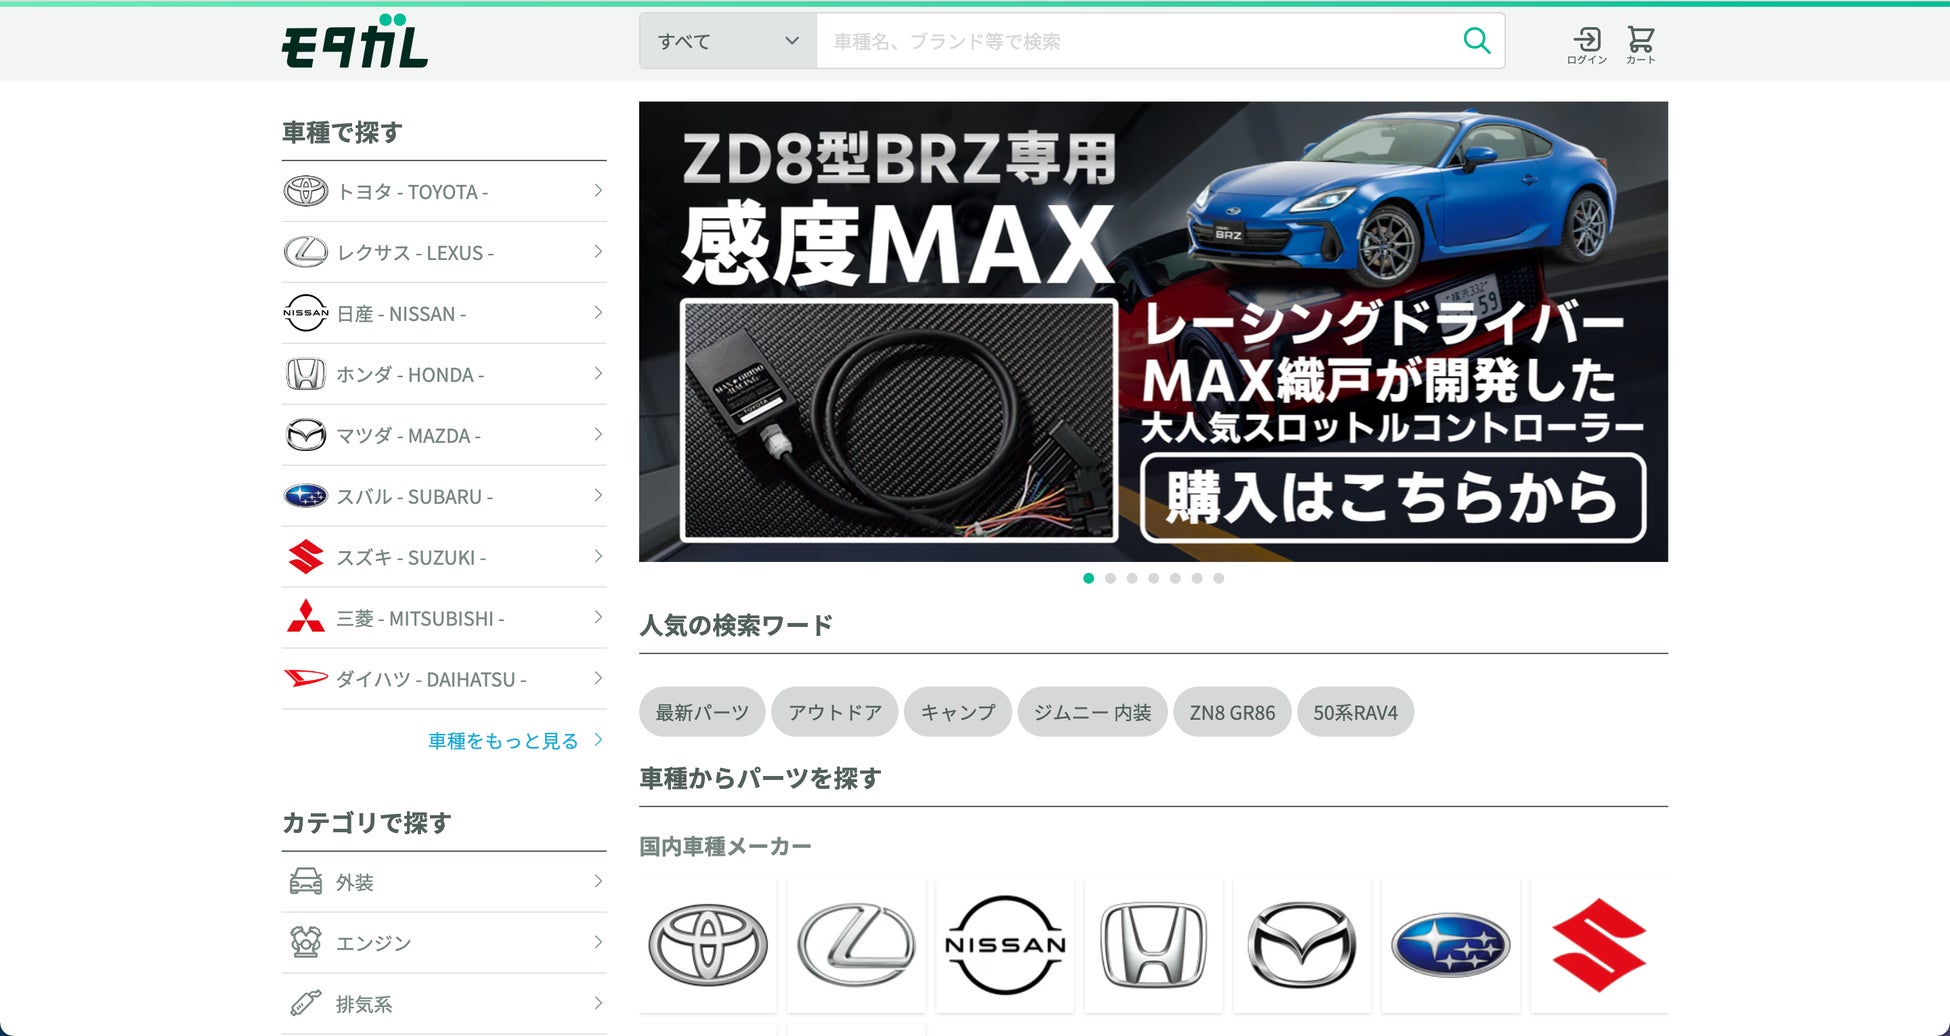Click the モタガレ site logo

tap(355, 44)
